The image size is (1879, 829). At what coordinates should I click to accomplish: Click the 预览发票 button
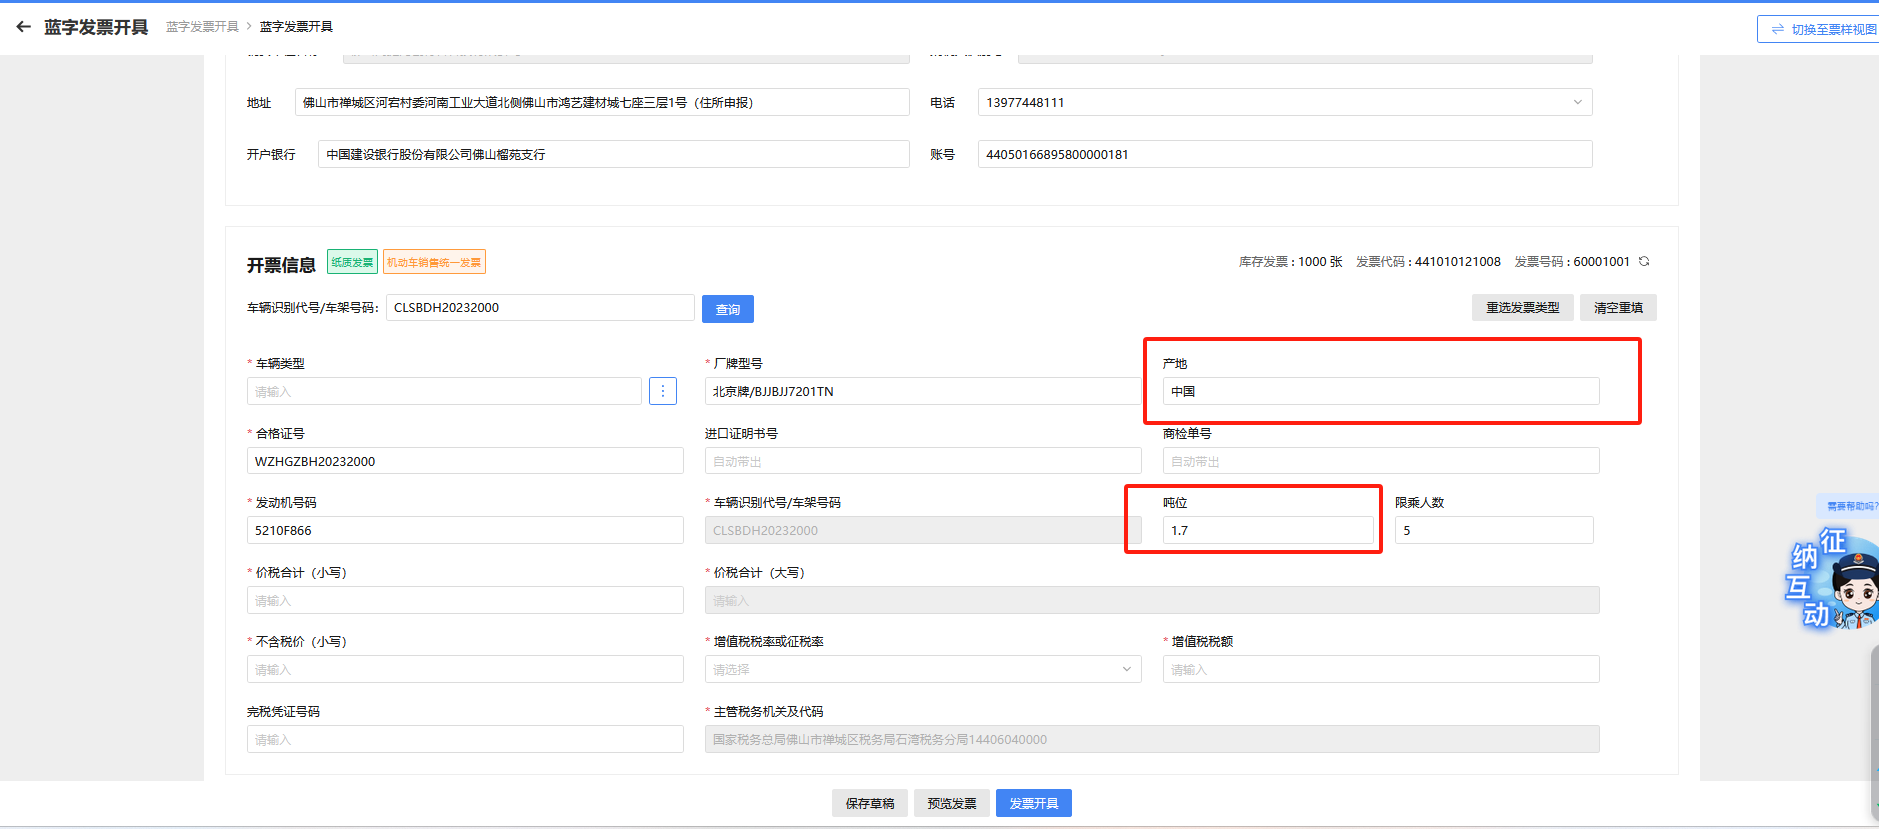(x=951, y=803)
